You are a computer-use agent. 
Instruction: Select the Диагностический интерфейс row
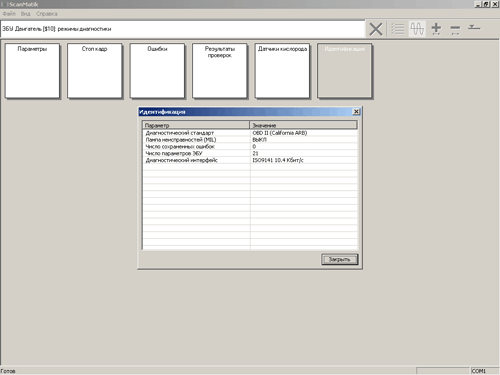(250, 160)
